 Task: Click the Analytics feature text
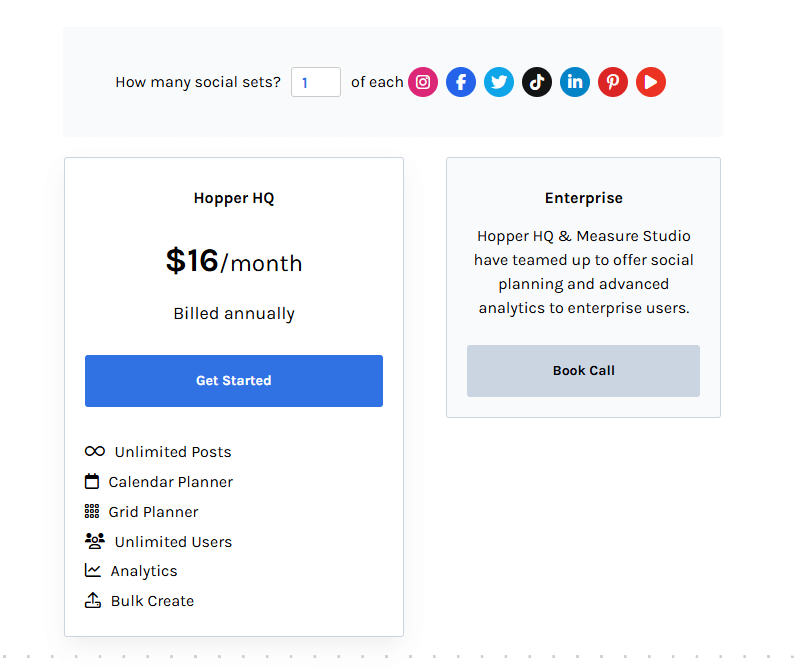pos(144,571)
